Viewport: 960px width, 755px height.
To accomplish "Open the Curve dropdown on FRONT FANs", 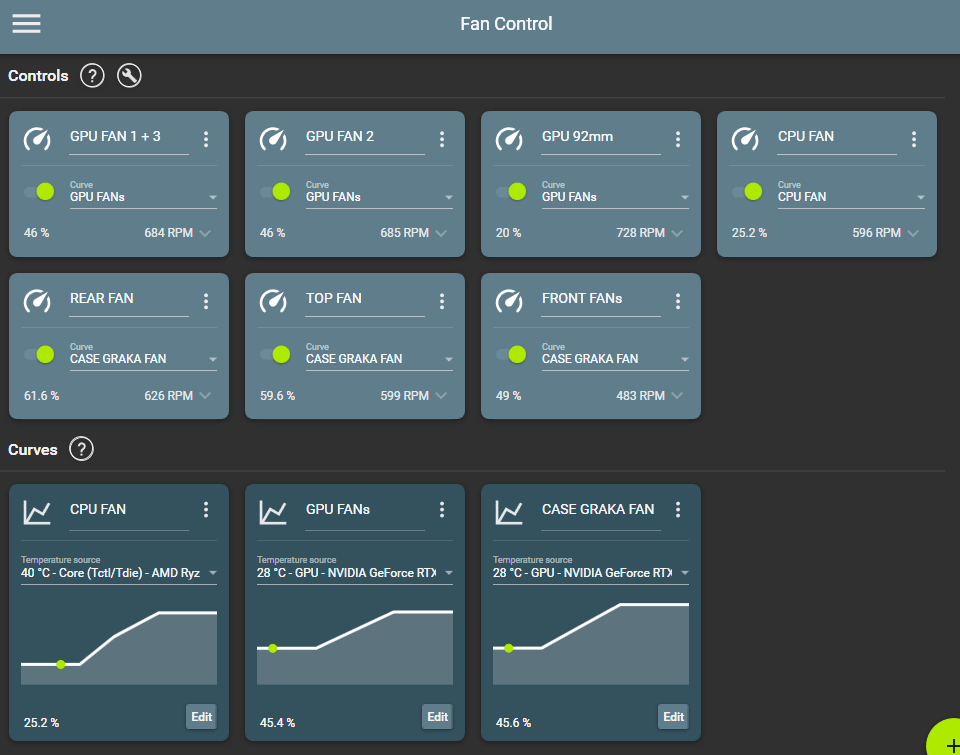I will (x=615, y=356).
